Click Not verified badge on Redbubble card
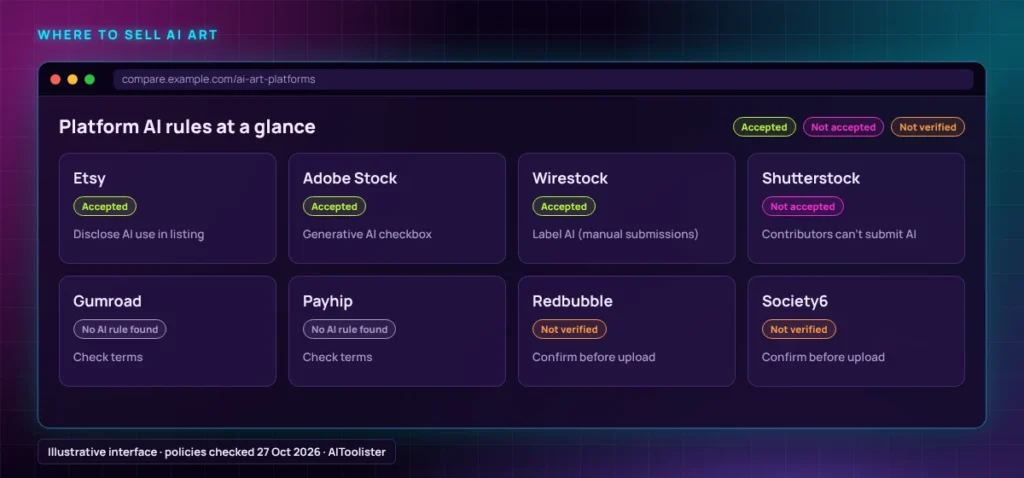 click(x=569, y=329)
